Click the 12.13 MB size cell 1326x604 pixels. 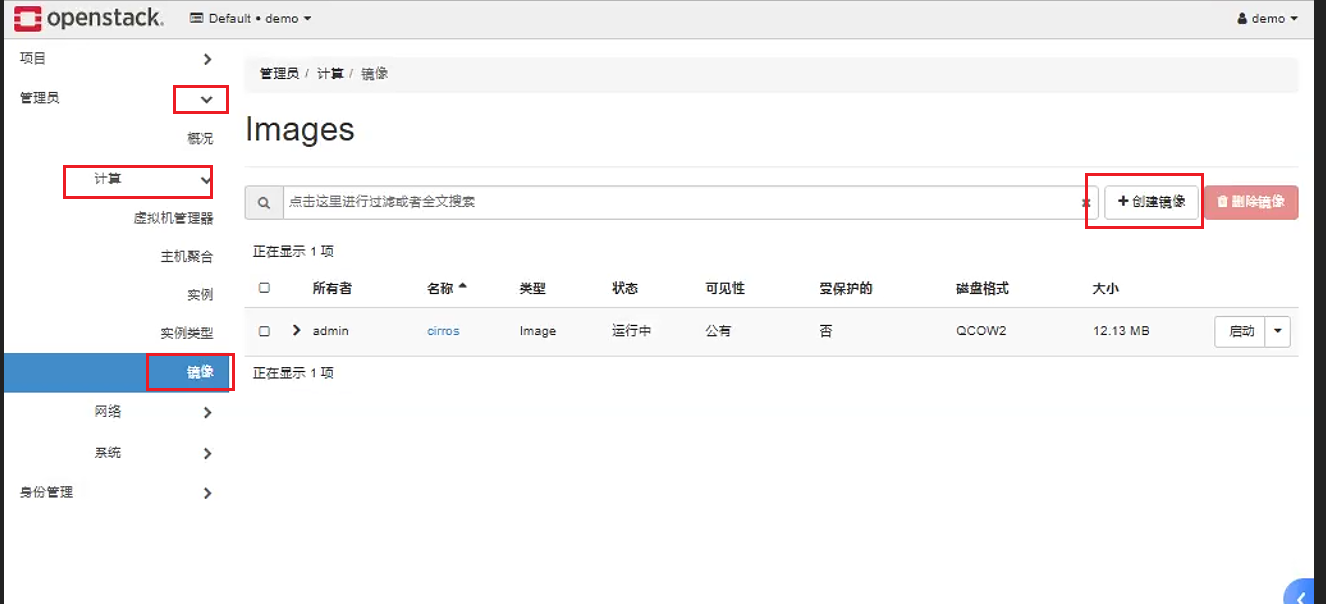(1121, 331)
